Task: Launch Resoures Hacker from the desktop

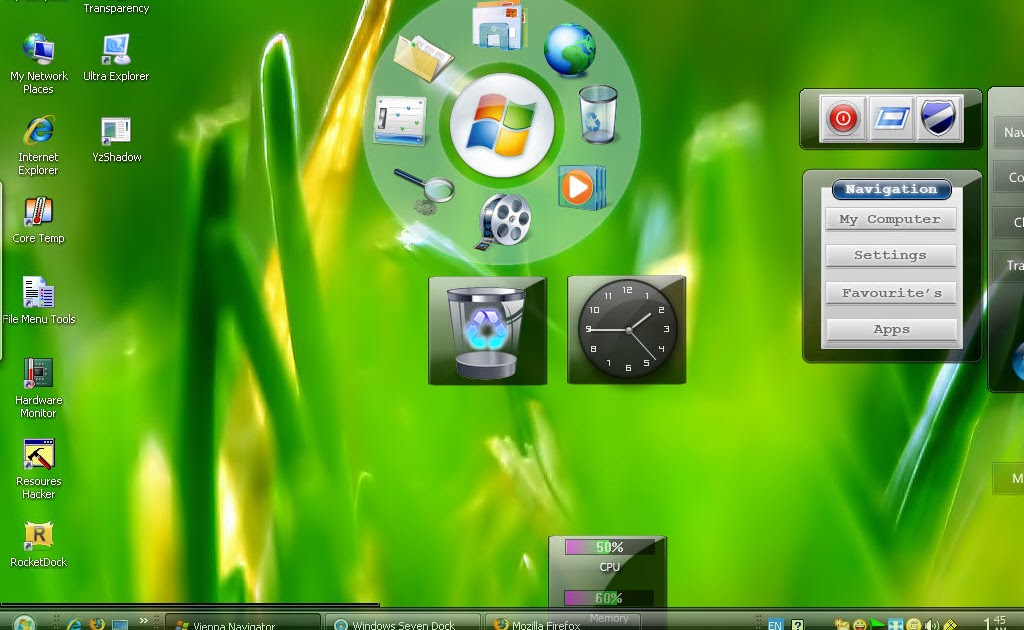Action: pos(39,469)
